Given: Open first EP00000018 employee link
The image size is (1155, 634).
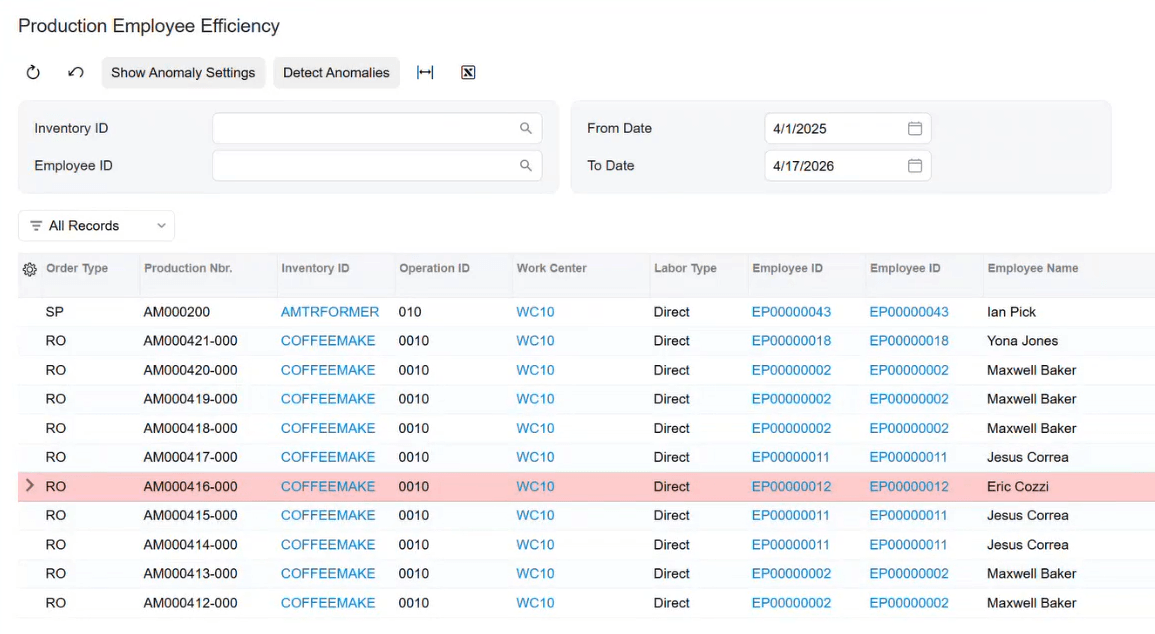Looking at the screenshot, I should [791, 341].
